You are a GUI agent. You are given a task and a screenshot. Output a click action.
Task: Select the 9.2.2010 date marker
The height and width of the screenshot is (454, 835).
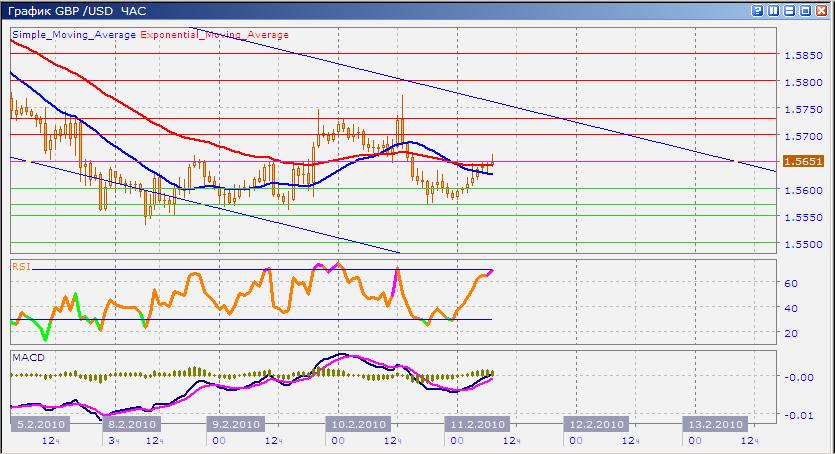[235, 425]
